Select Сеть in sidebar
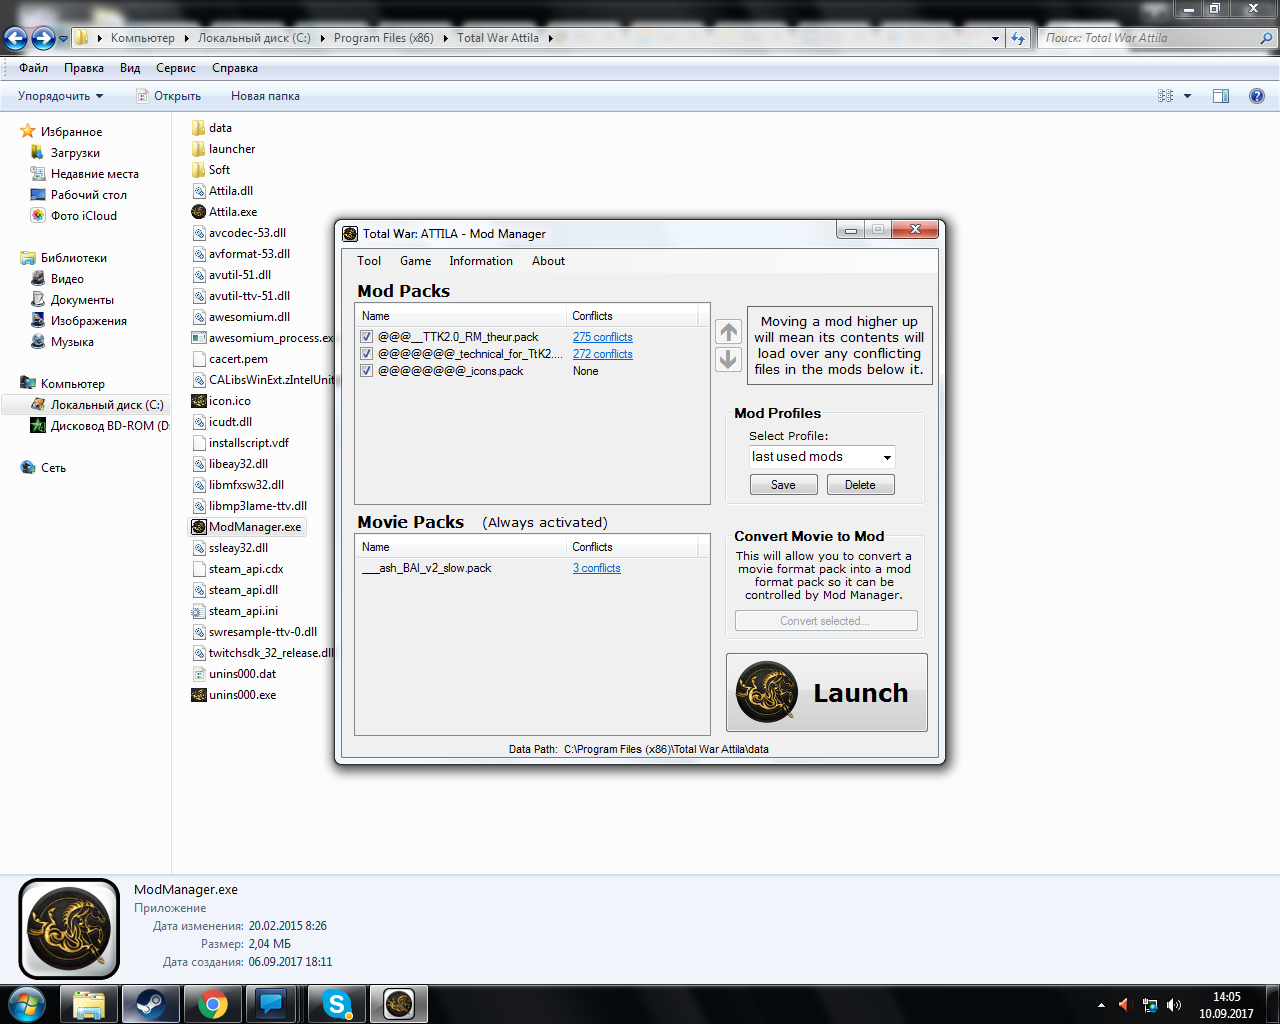This screenshot has width=1280, height=1024. coord(44,468)
